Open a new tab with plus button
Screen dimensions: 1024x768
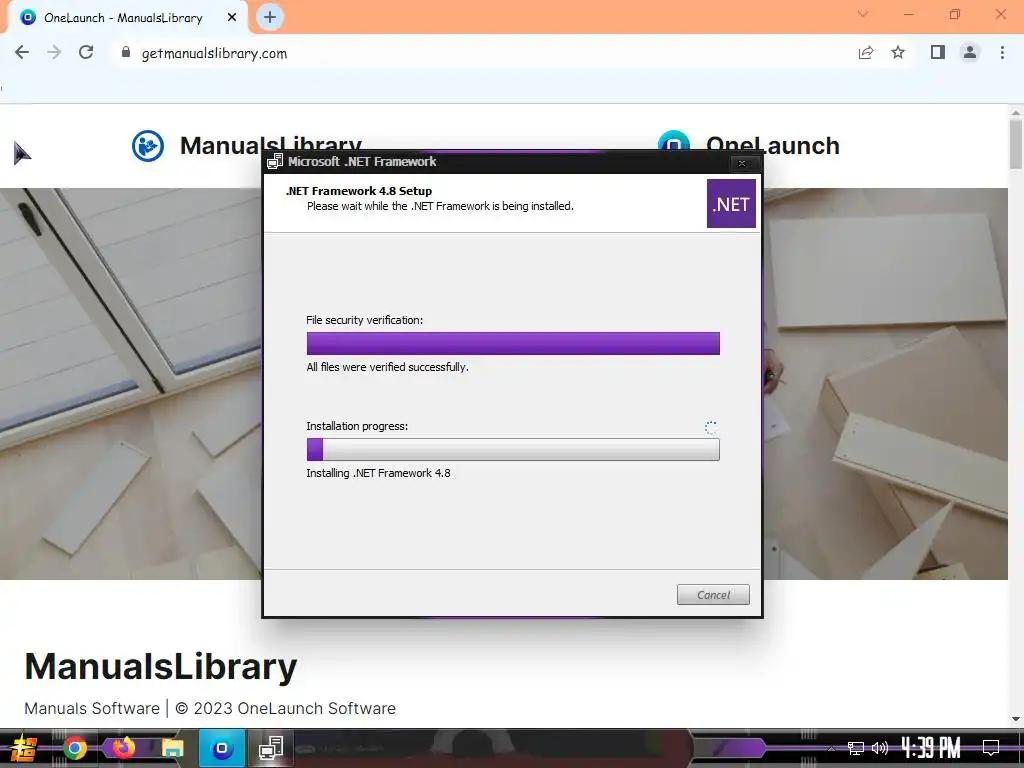click(x=270, y=18)
